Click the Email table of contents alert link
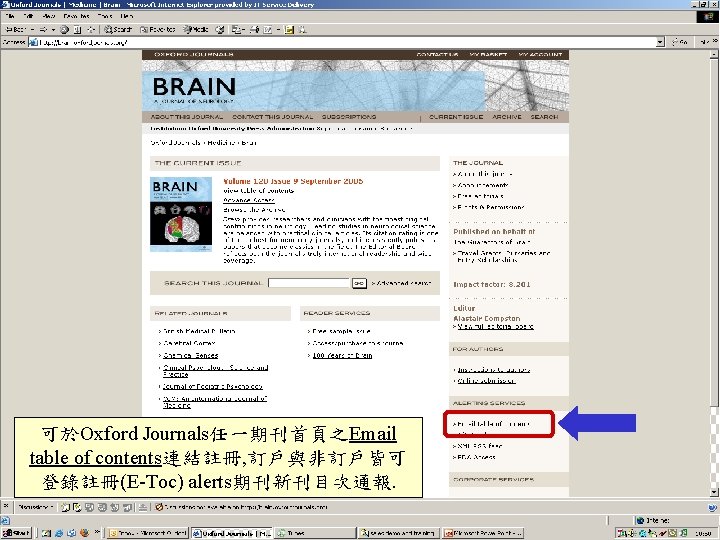Image resolution: width=720 pixels, height=540 pixels. 494,424
